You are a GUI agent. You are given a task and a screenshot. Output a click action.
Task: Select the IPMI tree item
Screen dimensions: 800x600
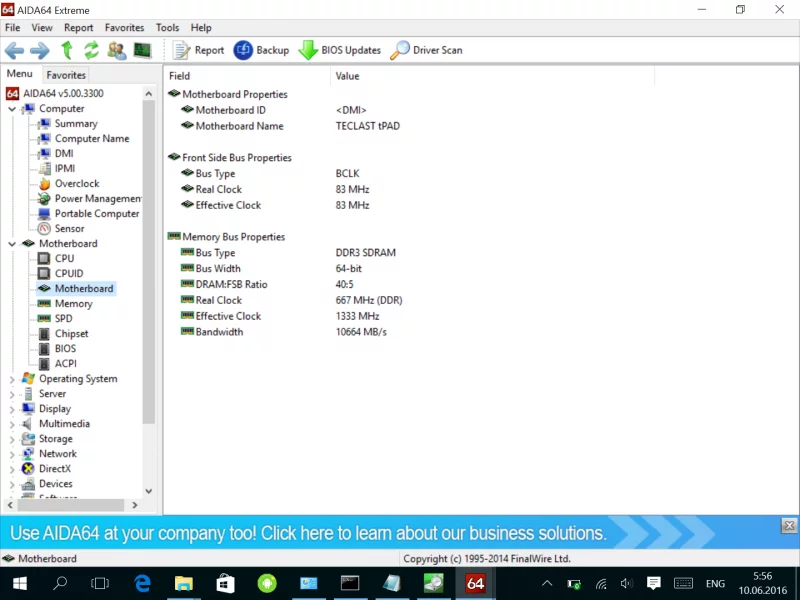tap(65, 168)
